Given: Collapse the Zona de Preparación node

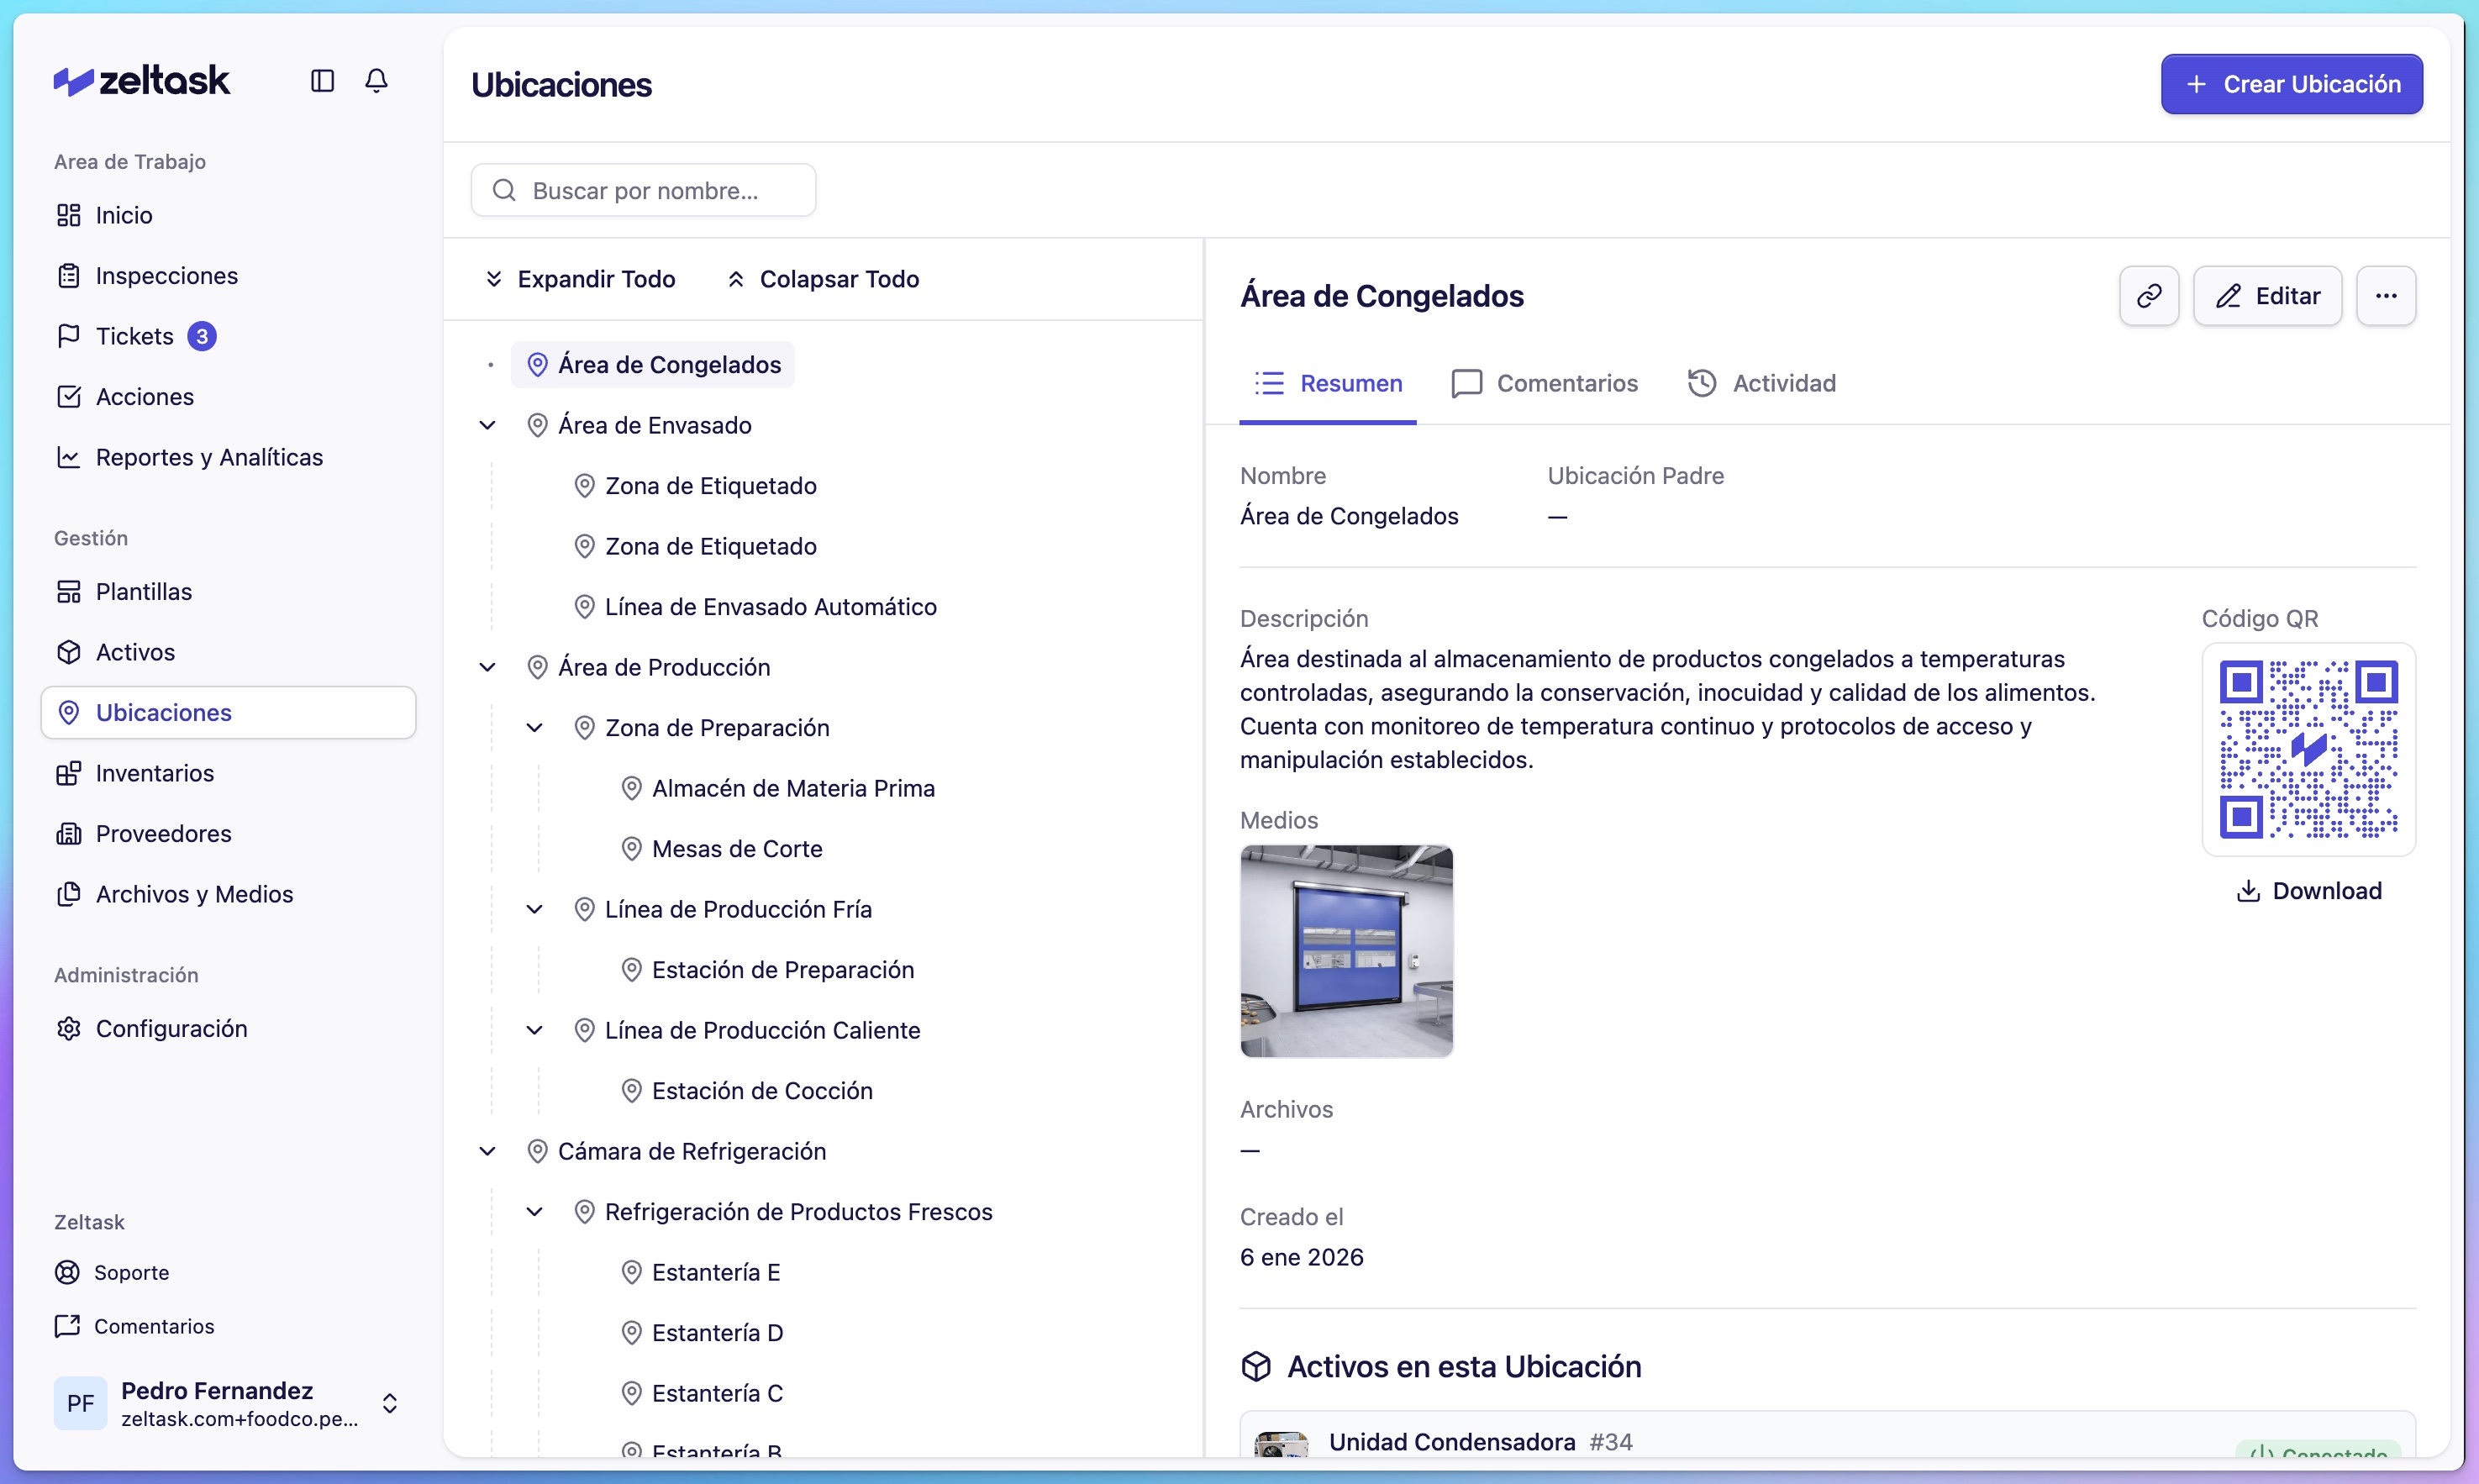Looking at the screenshot, I should pyautogui.click(x=535, y=728).
